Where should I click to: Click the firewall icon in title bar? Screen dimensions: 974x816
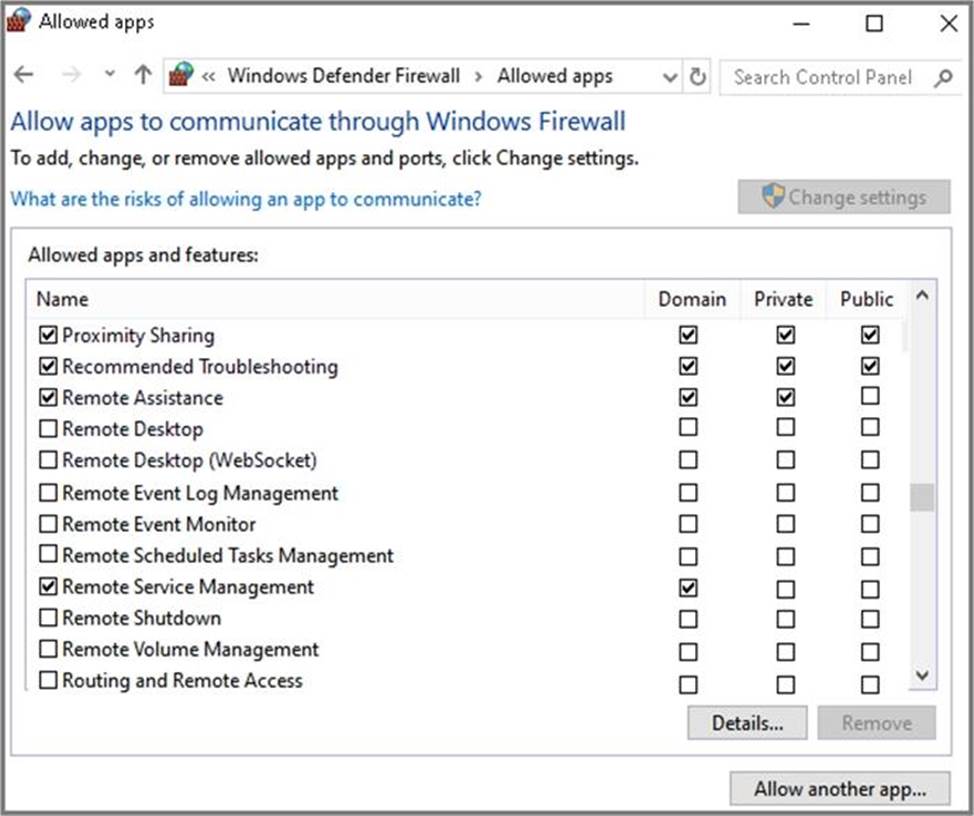(x=19, y=21)
